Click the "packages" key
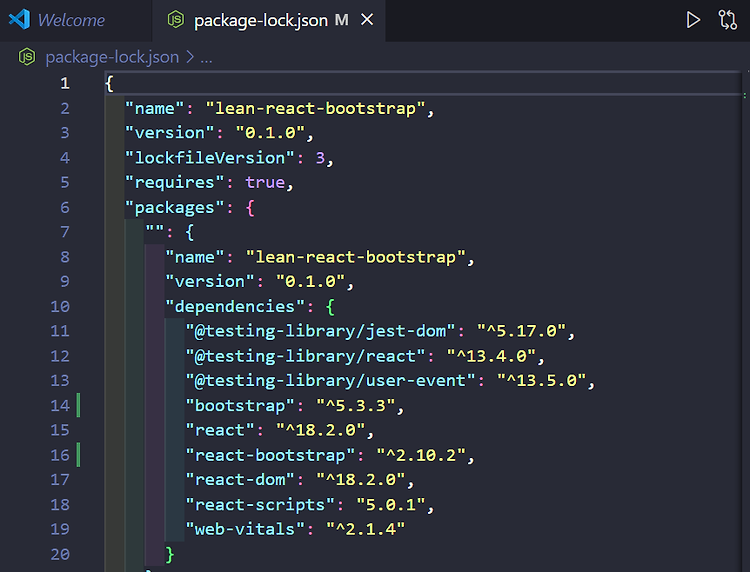The width and height of the screenshot is (750, 572). click(x=175, y=208)
